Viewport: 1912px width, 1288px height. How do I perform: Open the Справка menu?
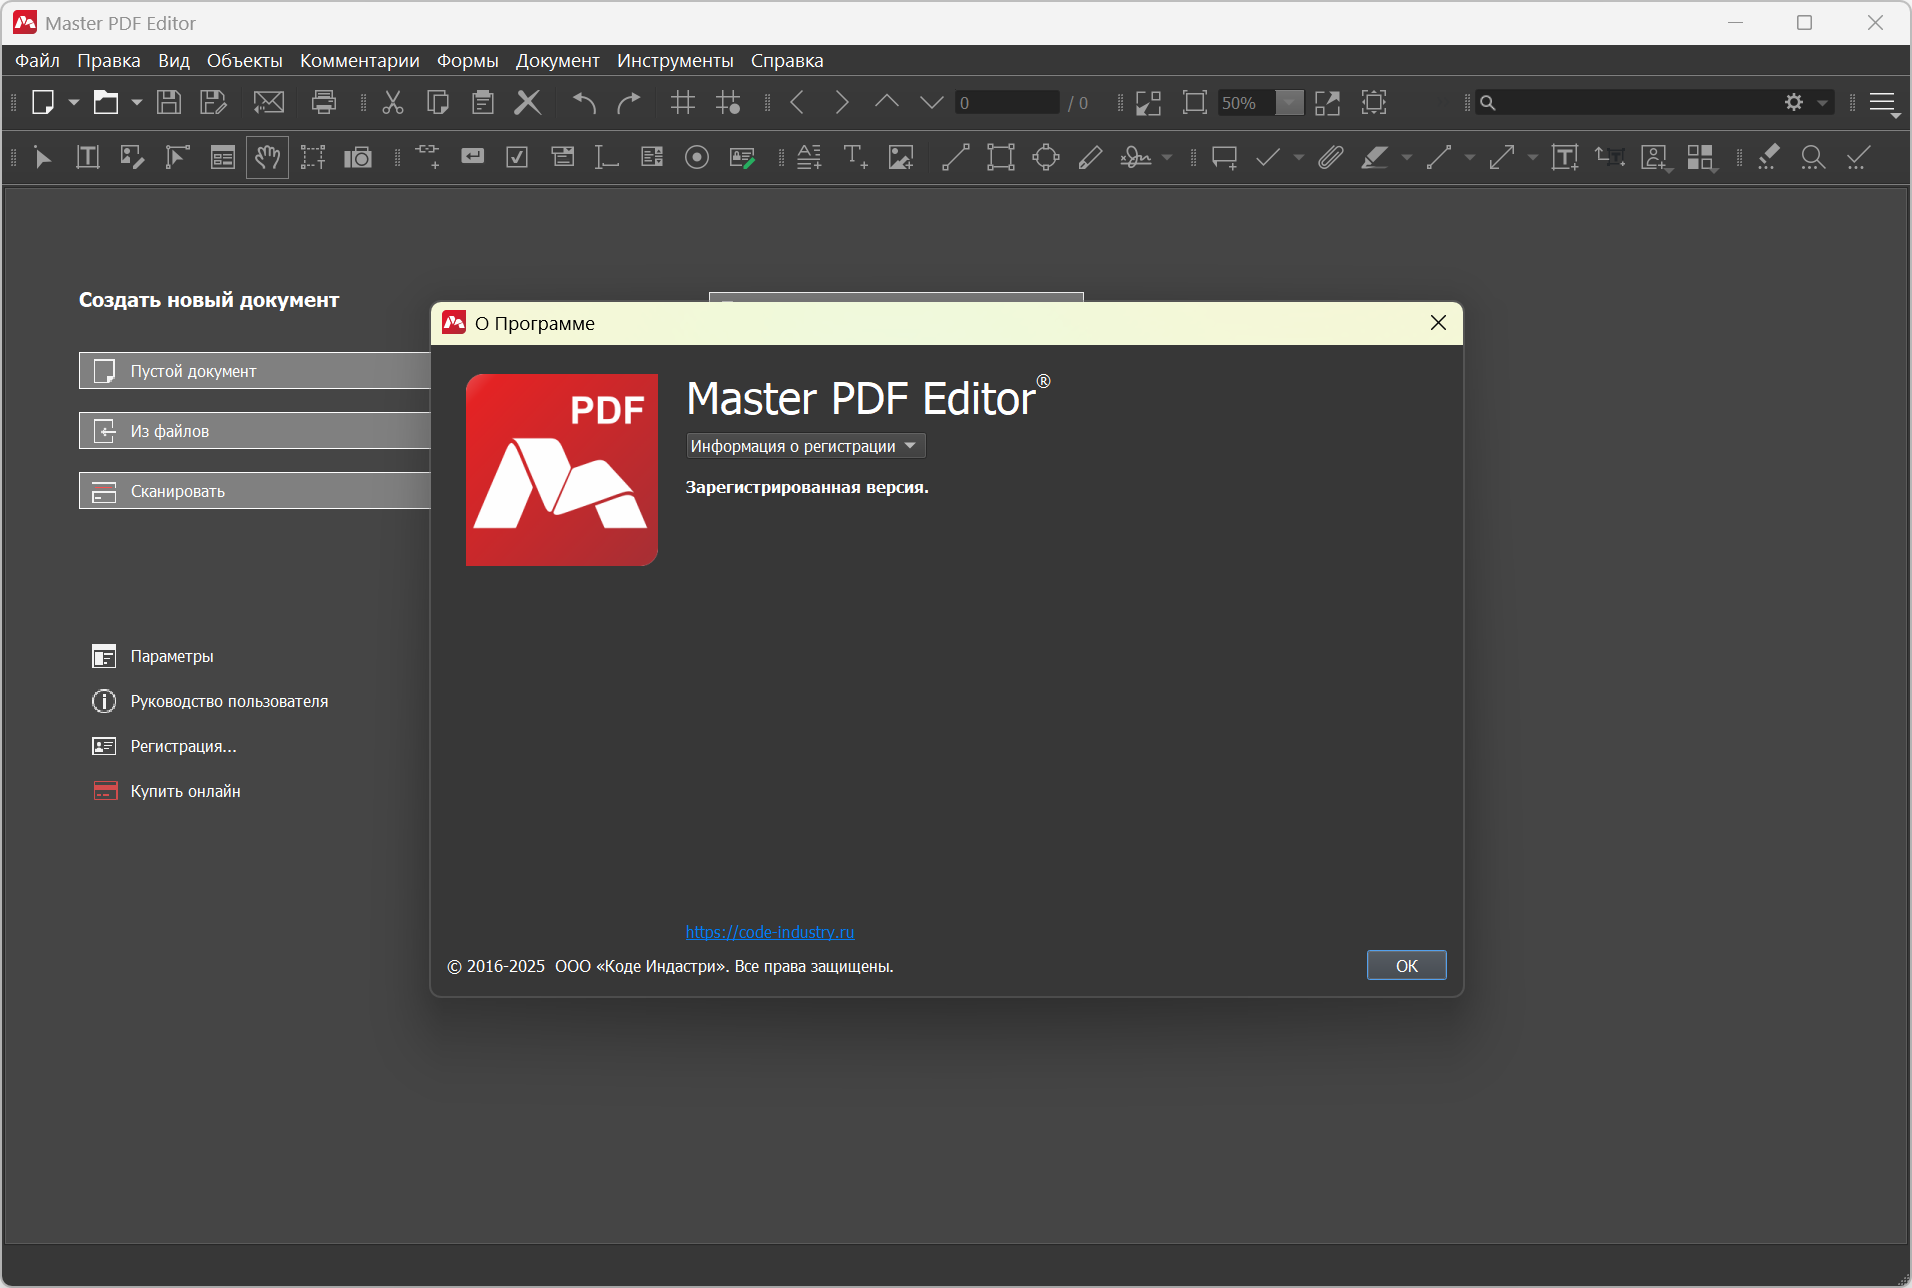(x=787, y=61)
